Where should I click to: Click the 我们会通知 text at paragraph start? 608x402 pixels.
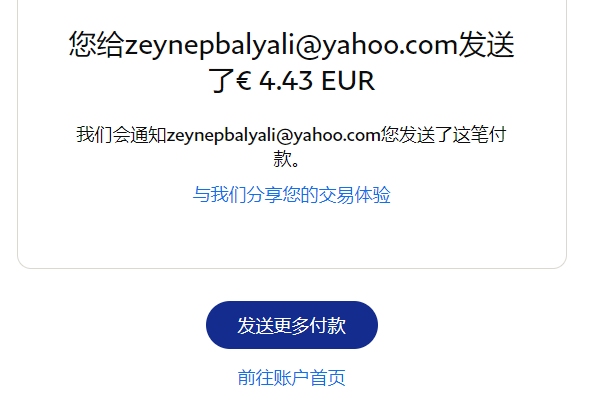pos(121,135)
